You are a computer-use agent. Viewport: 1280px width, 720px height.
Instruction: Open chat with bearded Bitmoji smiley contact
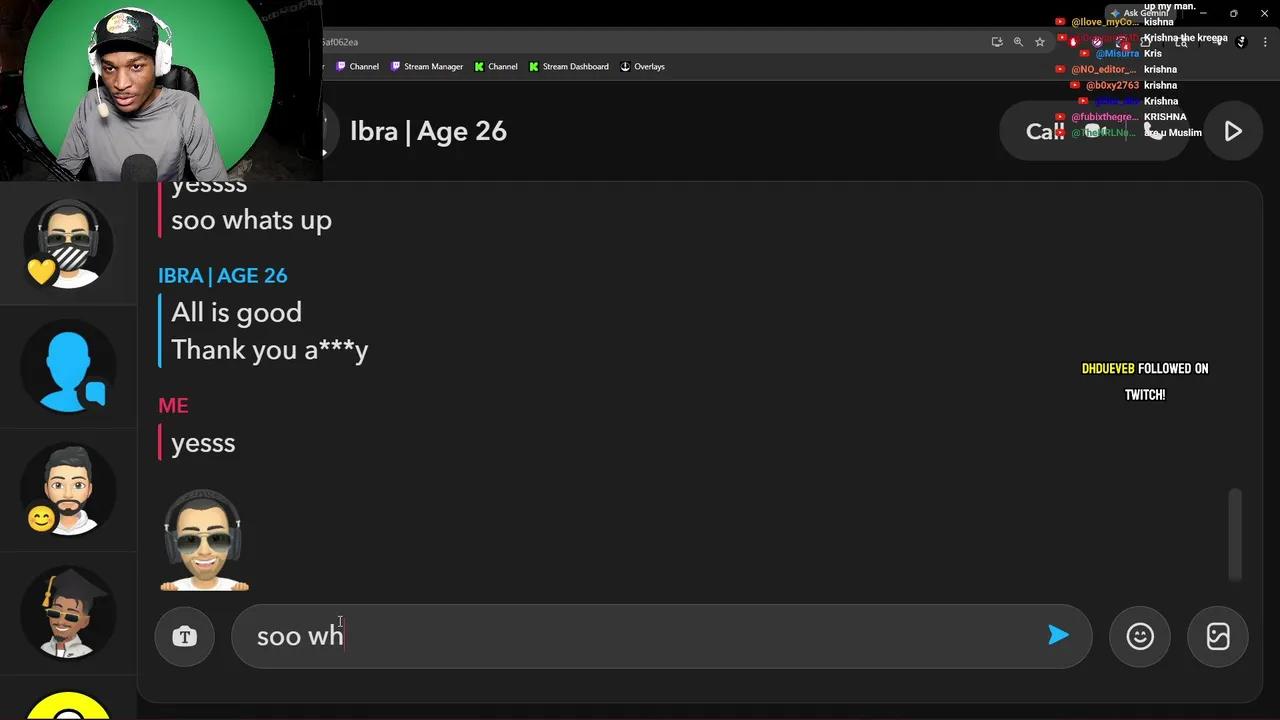(x=68, y=490)
